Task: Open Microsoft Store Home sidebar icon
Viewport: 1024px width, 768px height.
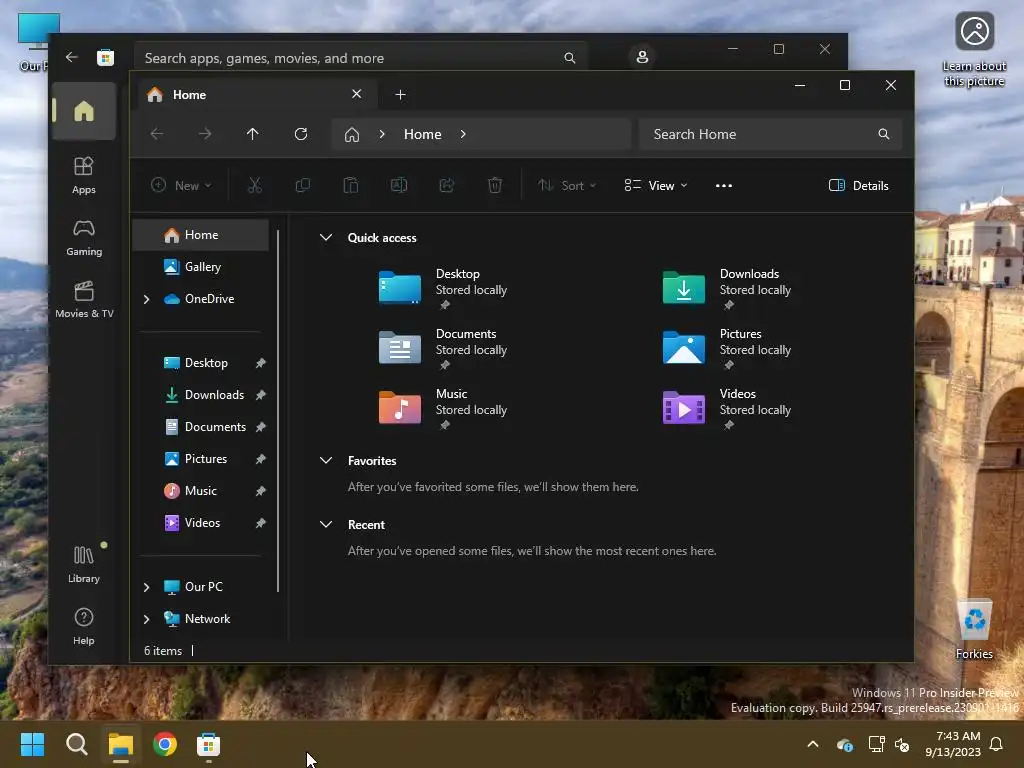Action: (84, 111)
